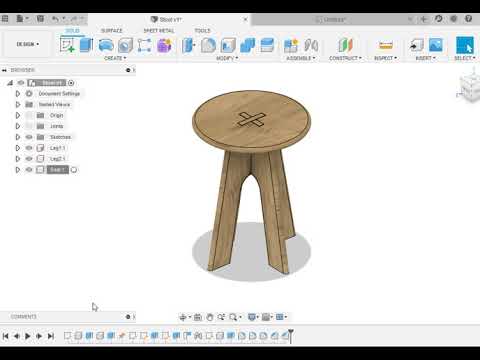Click the Undo arrow

pyautogui.click(x=55, y=19)
